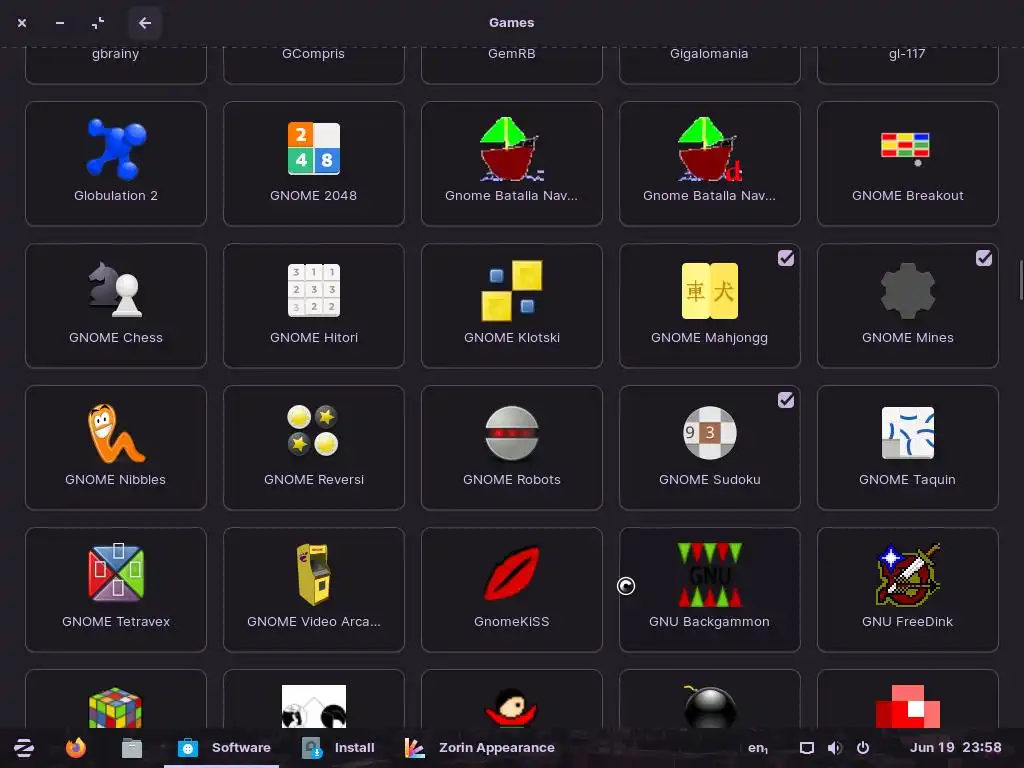Screen dimensions: 1024x768
Task: Click the installed checkmark on GNOME Sudoku
Action: pos(786,400)
